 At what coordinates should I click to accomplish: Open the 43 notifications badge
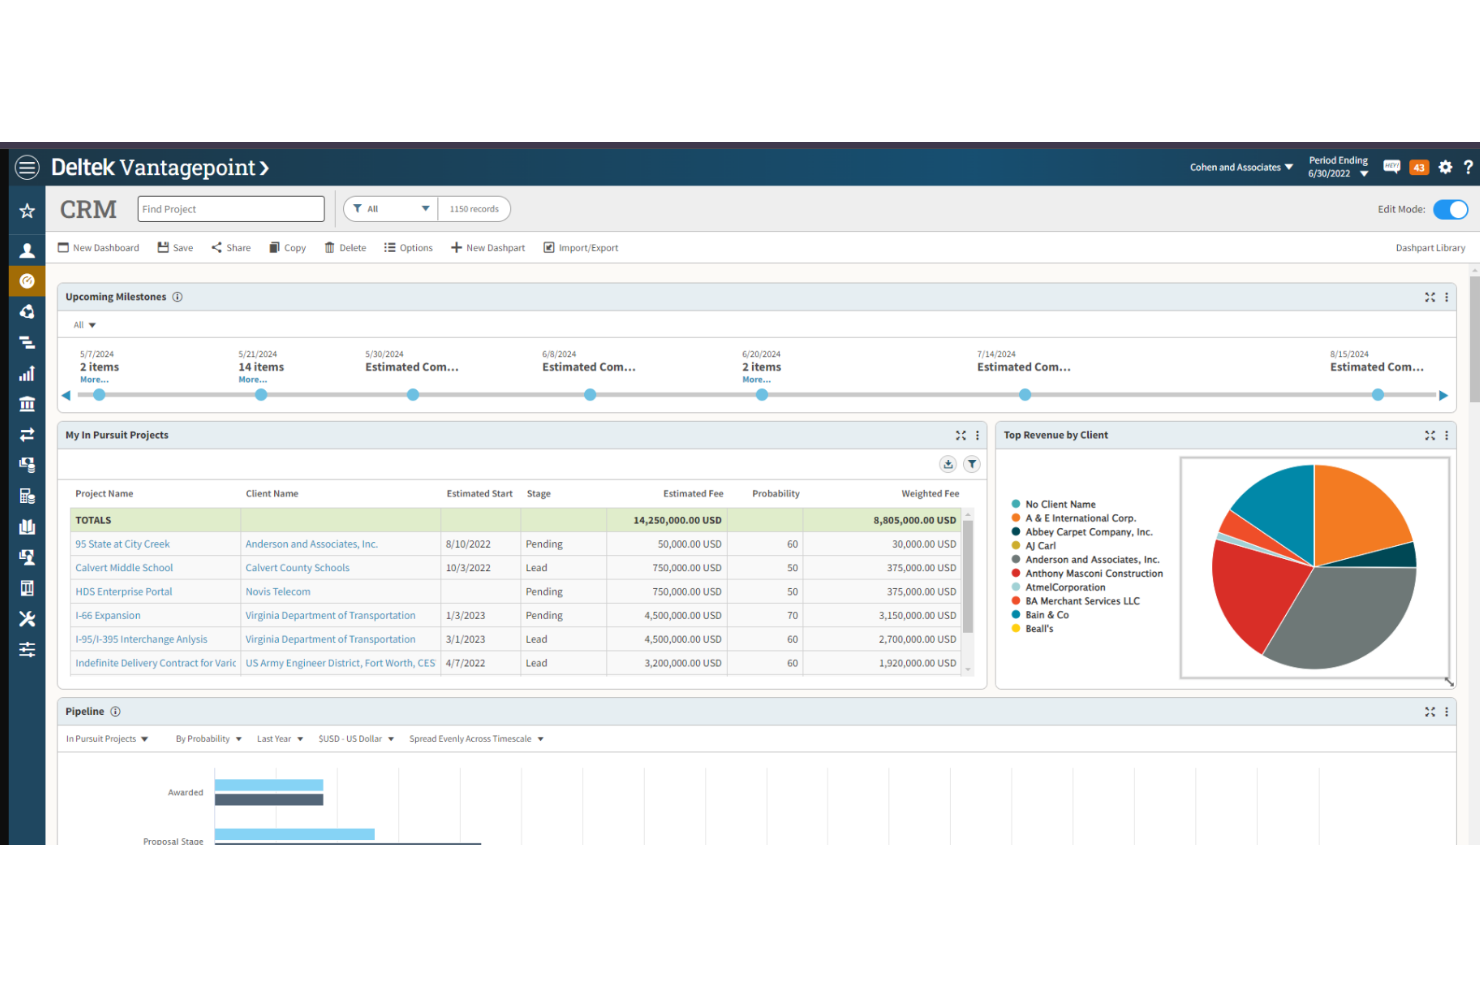(1419, 168)
